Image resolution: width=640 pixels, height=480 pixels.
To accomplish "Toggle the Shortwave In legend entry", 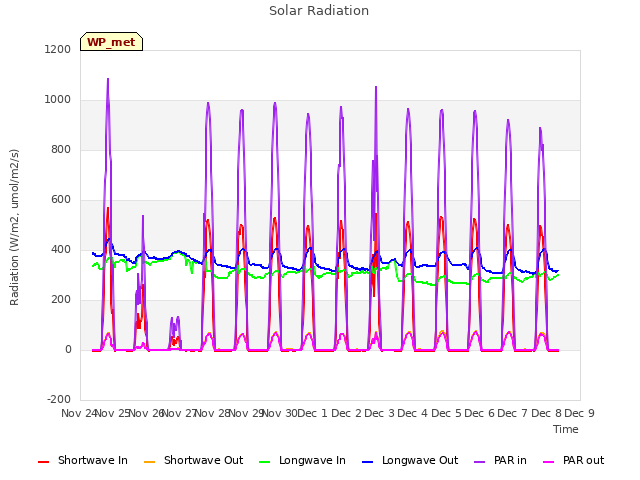I will pos(83,460).
